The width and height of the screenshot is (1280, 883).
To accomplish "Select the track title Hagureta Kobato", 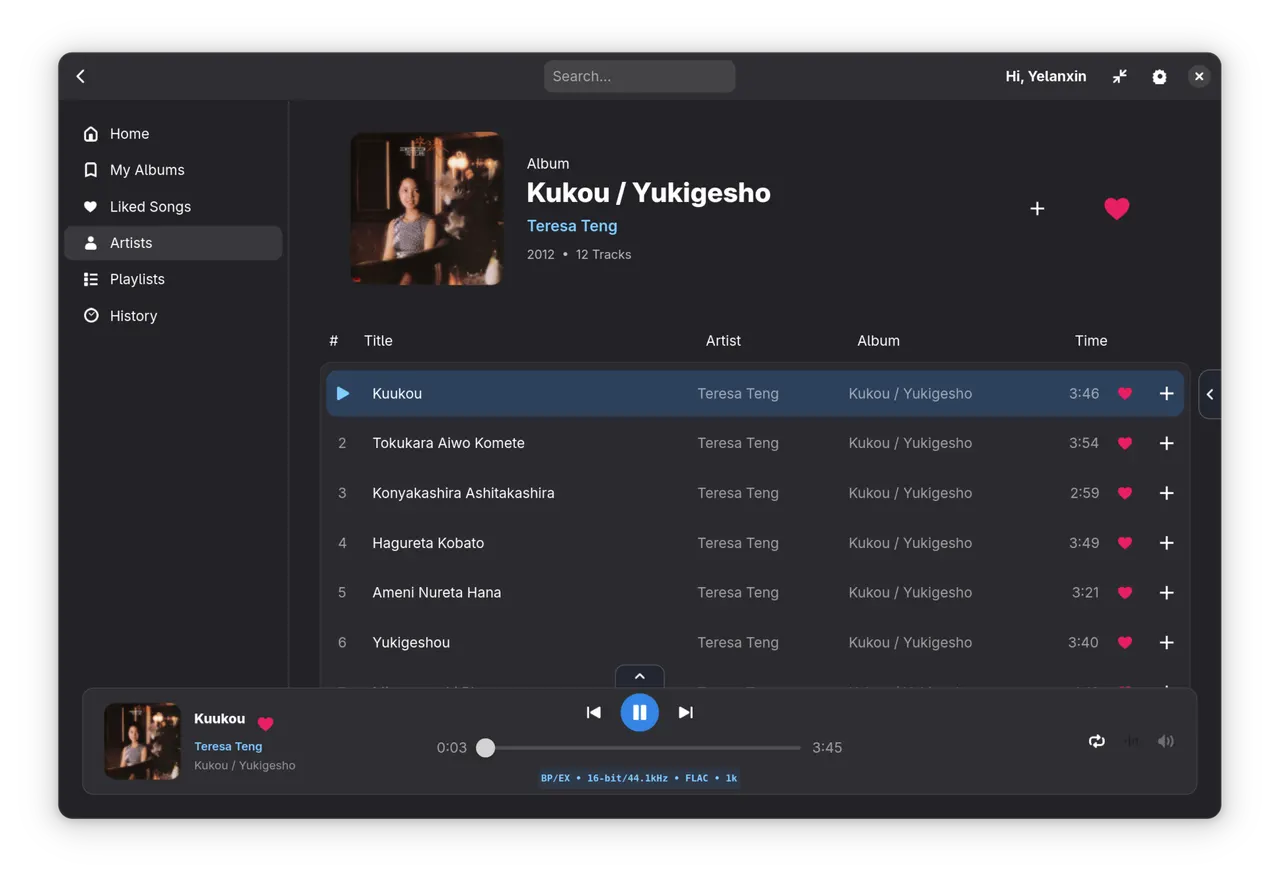I will click(x=428, y=543).
